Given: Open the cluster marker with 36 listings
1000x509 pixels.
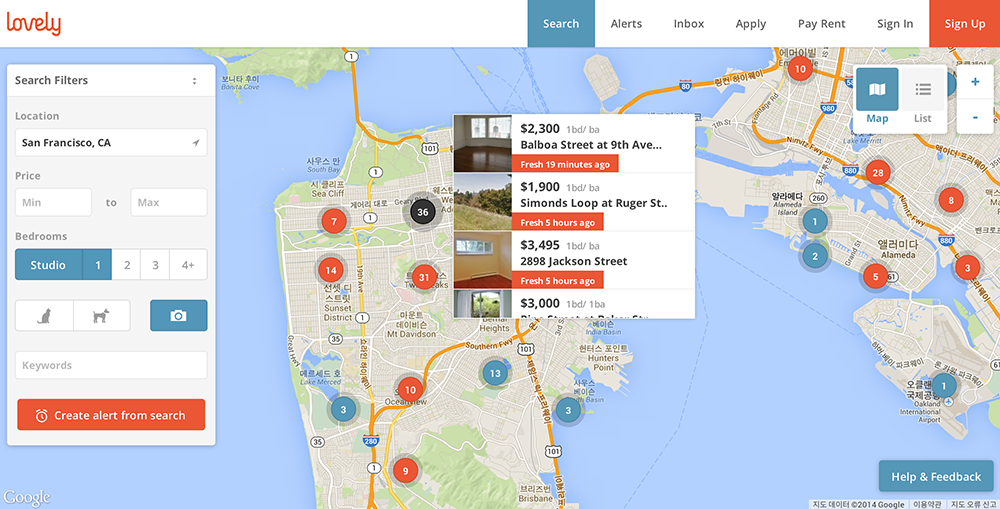Looking at the screenshot, I should pos(423,212).
